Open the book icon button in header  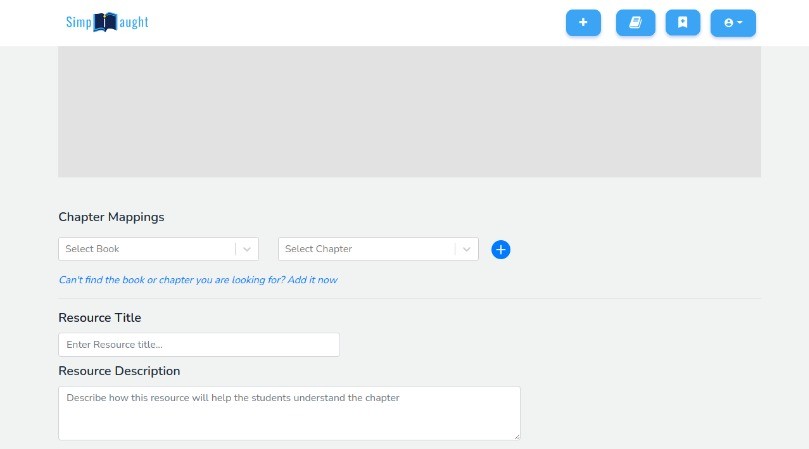(635, 23)
